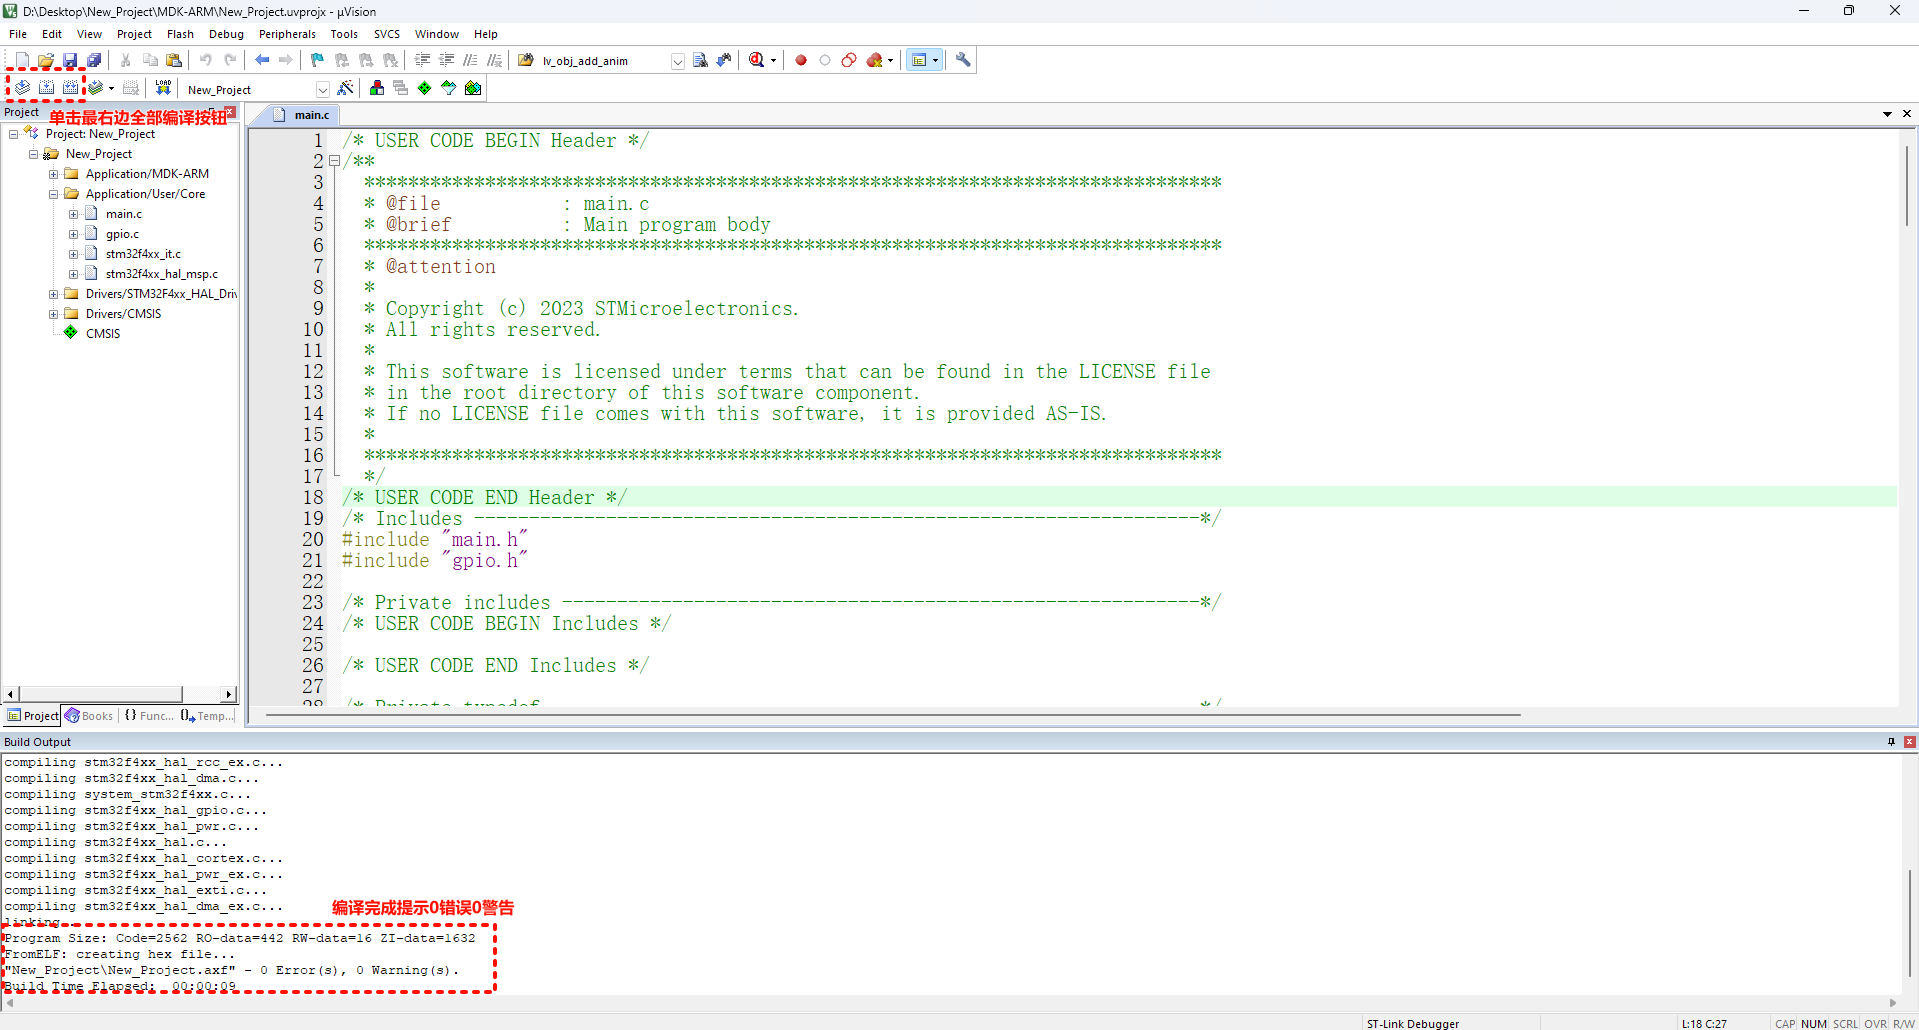Viewport: 1919px width, 1030px height.
Task: Open Options for Target magic wand icon
Action: [346, 88]
